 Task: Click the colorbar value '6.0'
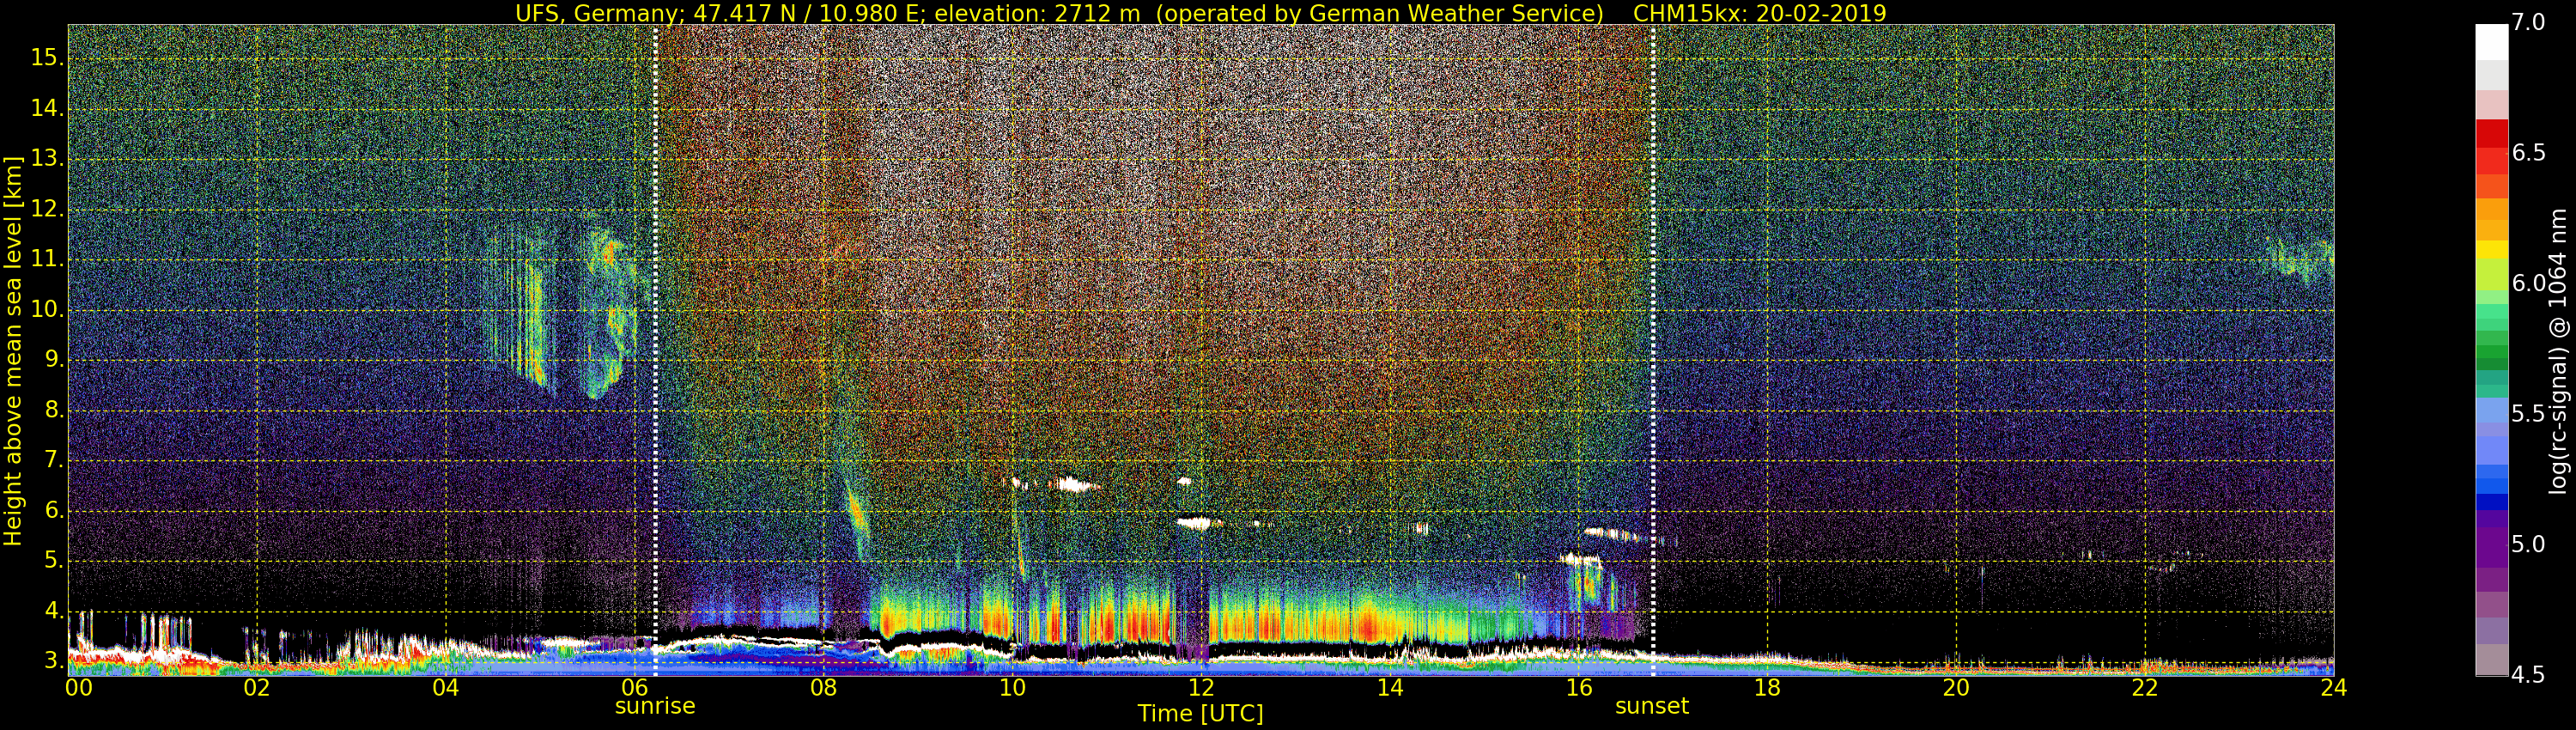[x=2529, y=284]
